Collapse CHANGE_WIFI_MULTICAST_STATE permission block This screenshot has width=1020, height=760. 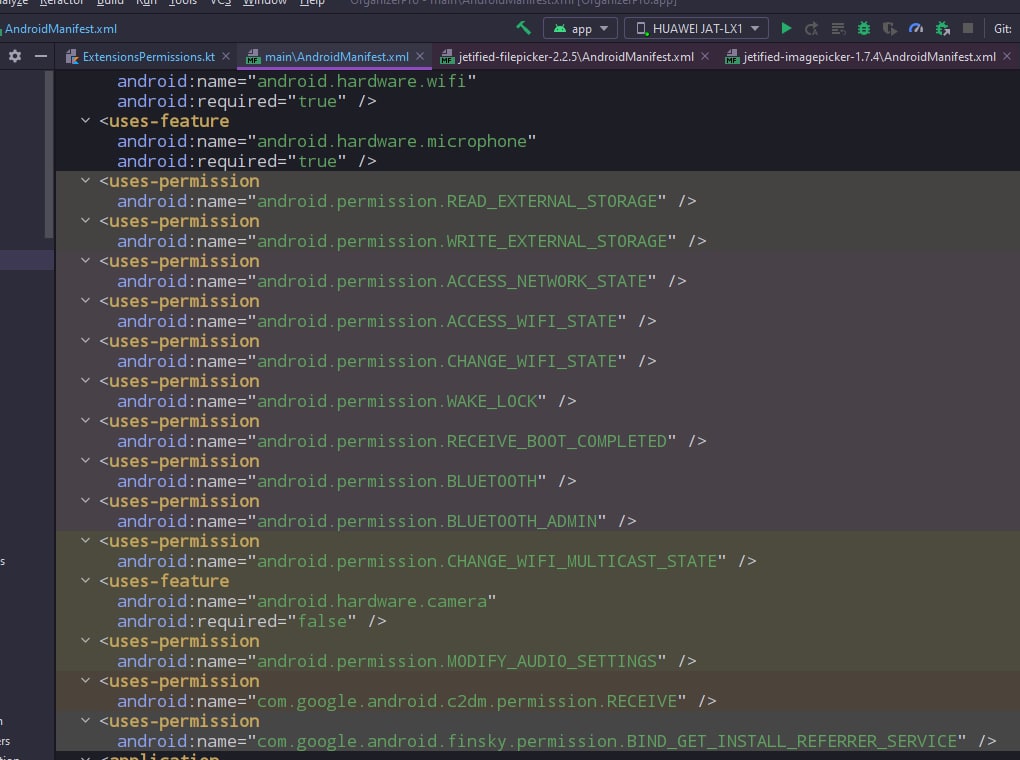(85, 541)
